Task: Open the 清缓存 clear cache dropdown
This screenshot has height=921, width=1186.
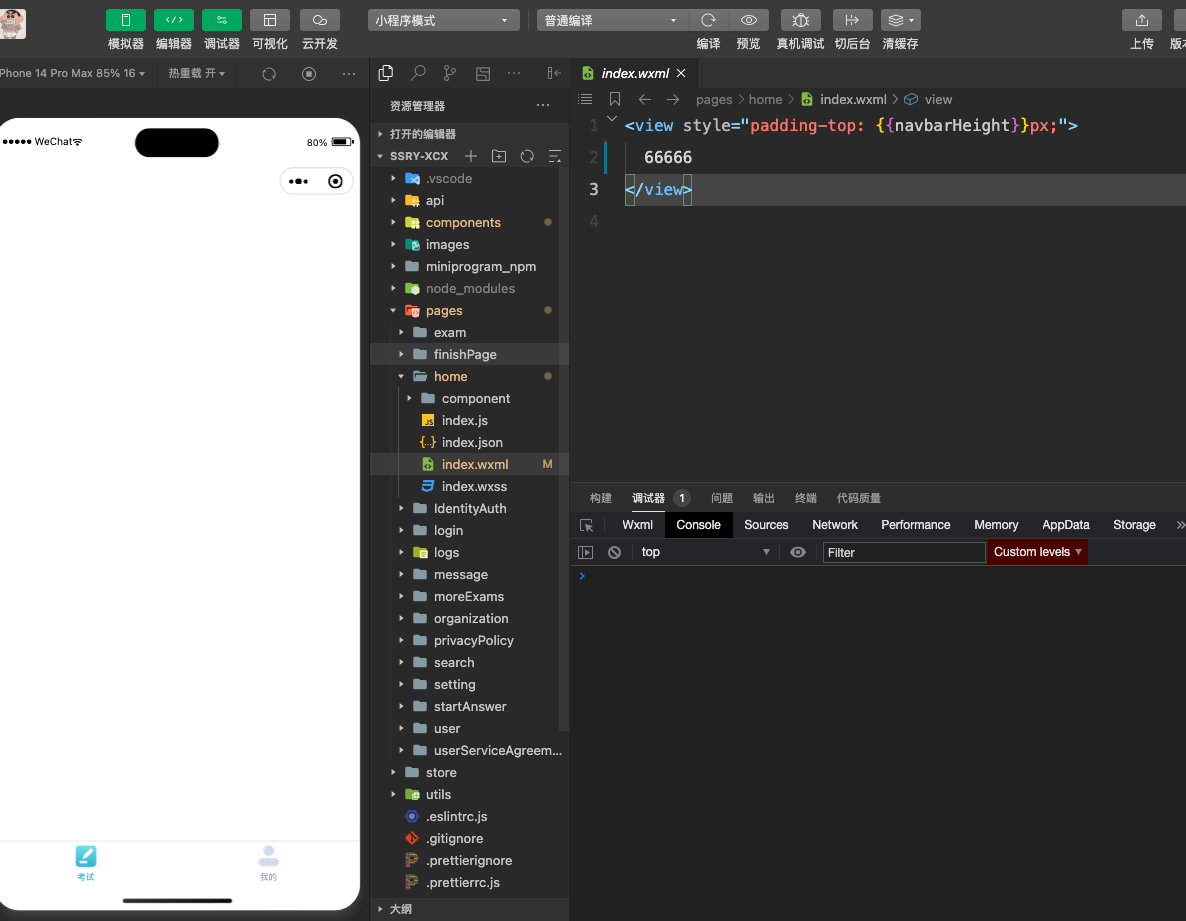Action: click(x=901, y=20)
